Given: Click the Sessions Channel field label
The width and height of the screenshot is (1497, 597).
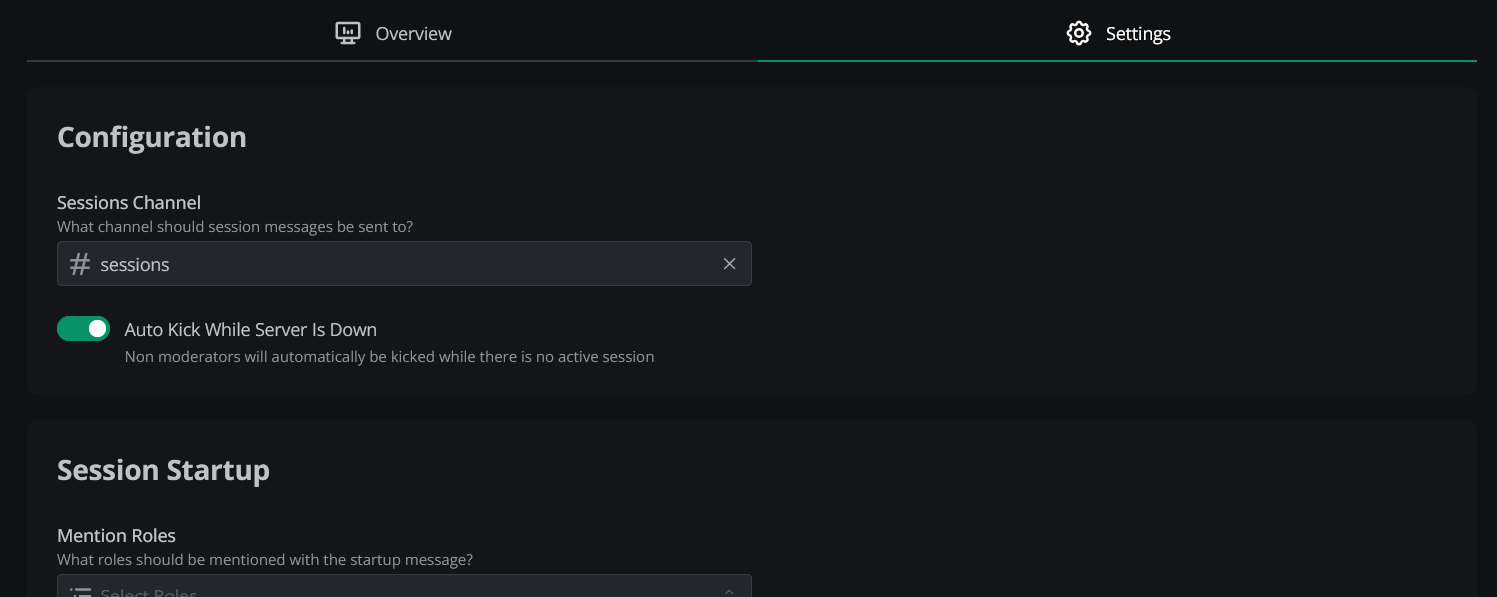Looking at the screenshot, I should (129, 203).
